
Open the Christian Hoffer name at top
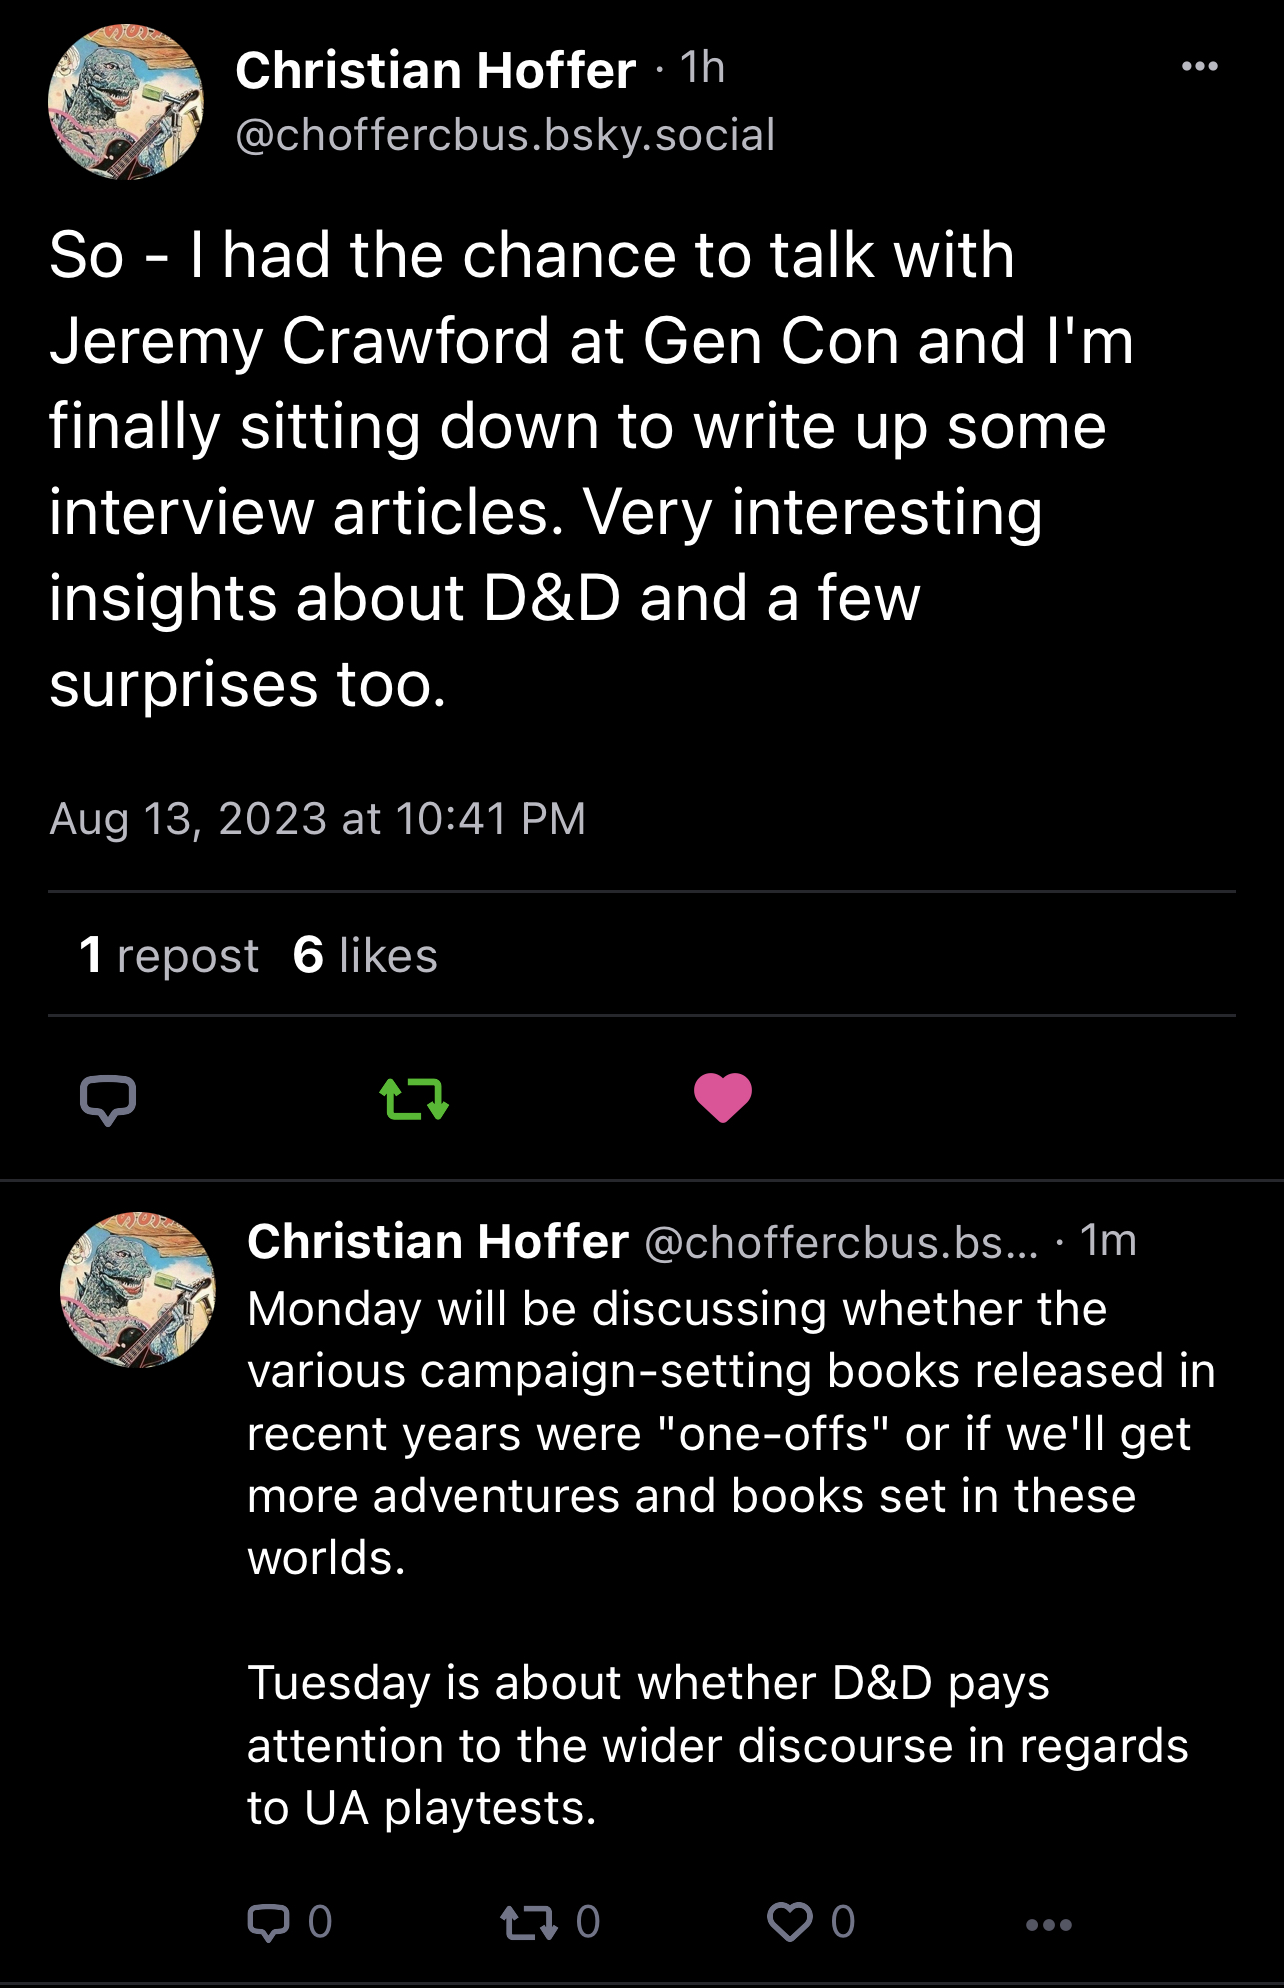tap(435, 71)
